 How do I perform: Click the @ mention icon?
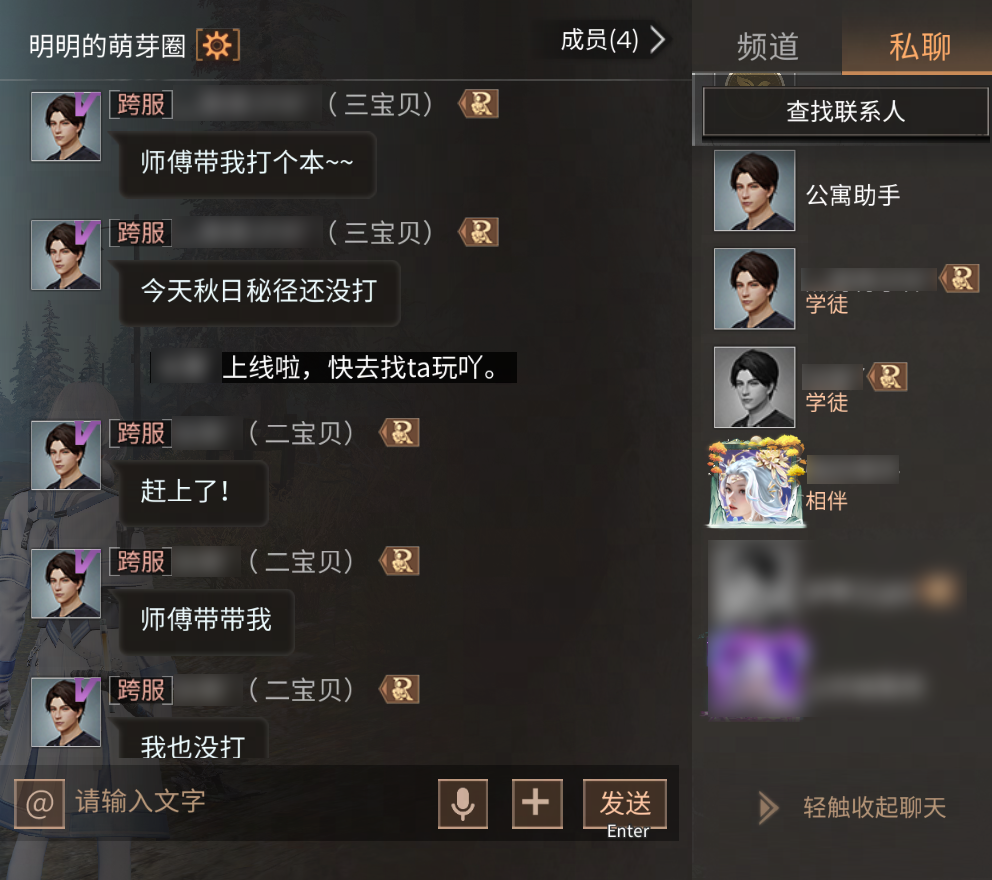coord(40,804)
